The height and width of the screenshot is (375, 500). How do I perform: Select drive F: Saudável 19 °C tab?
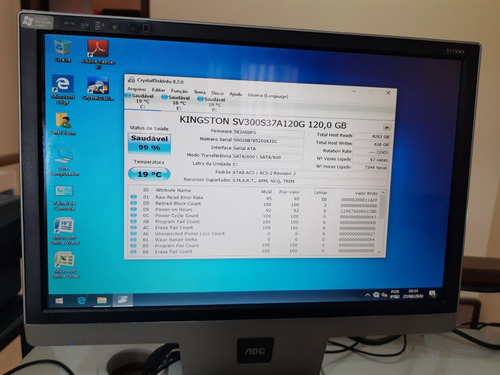pyautogui.click(x=212, y=104)
